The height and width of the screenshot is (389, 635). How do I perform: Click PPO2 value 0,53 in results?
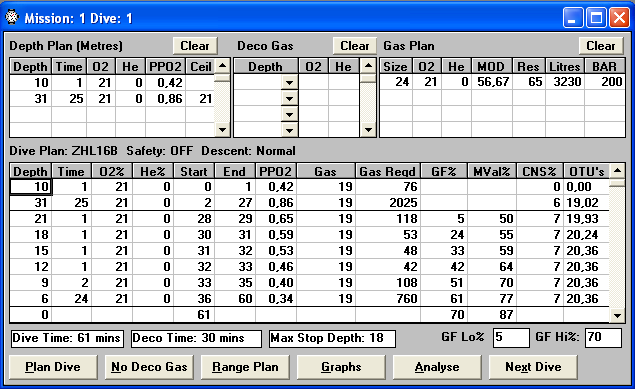pos(276,251)
